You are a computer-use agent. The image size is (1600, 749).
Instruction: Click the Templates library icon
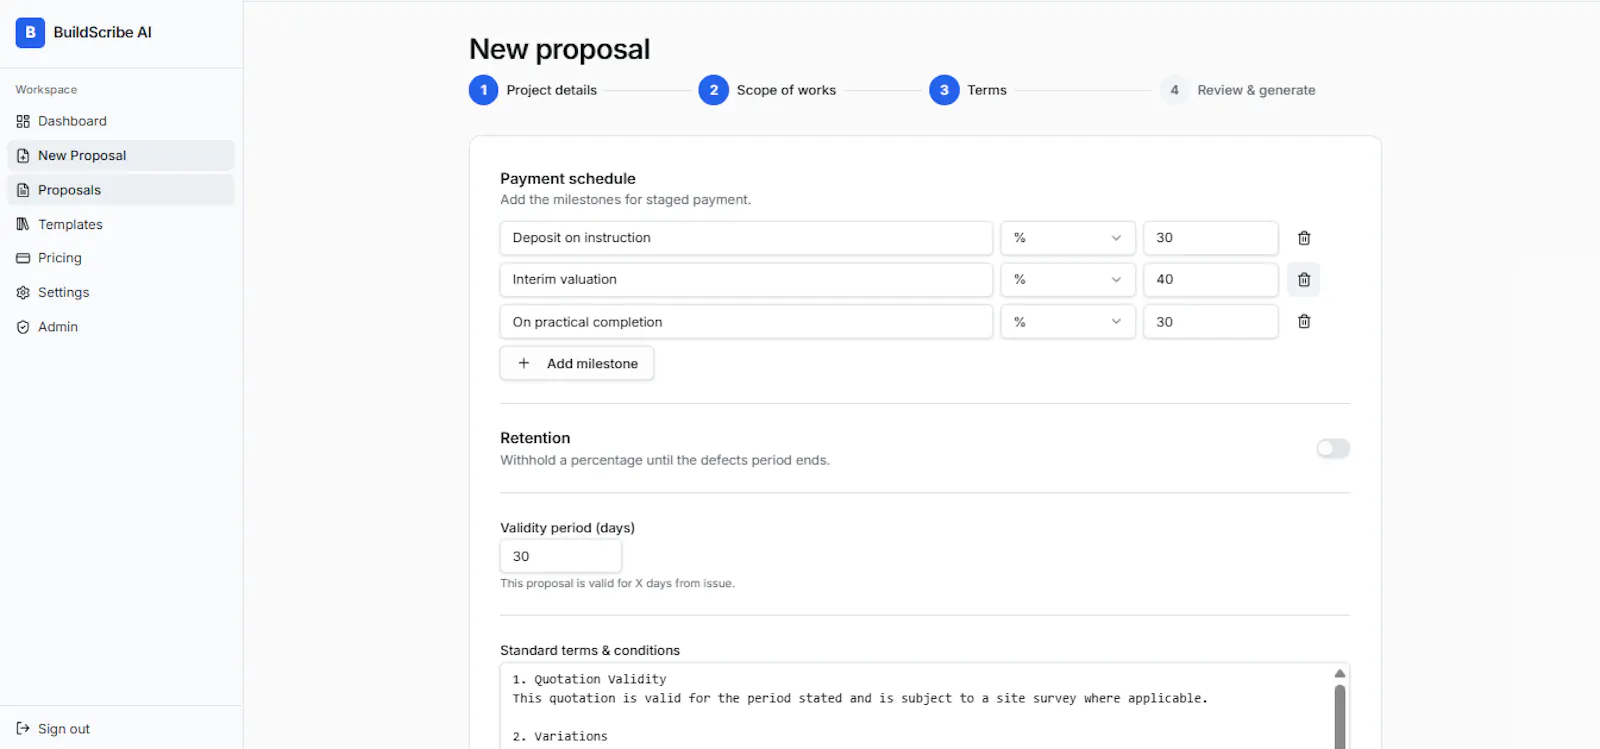coord(23,224)
